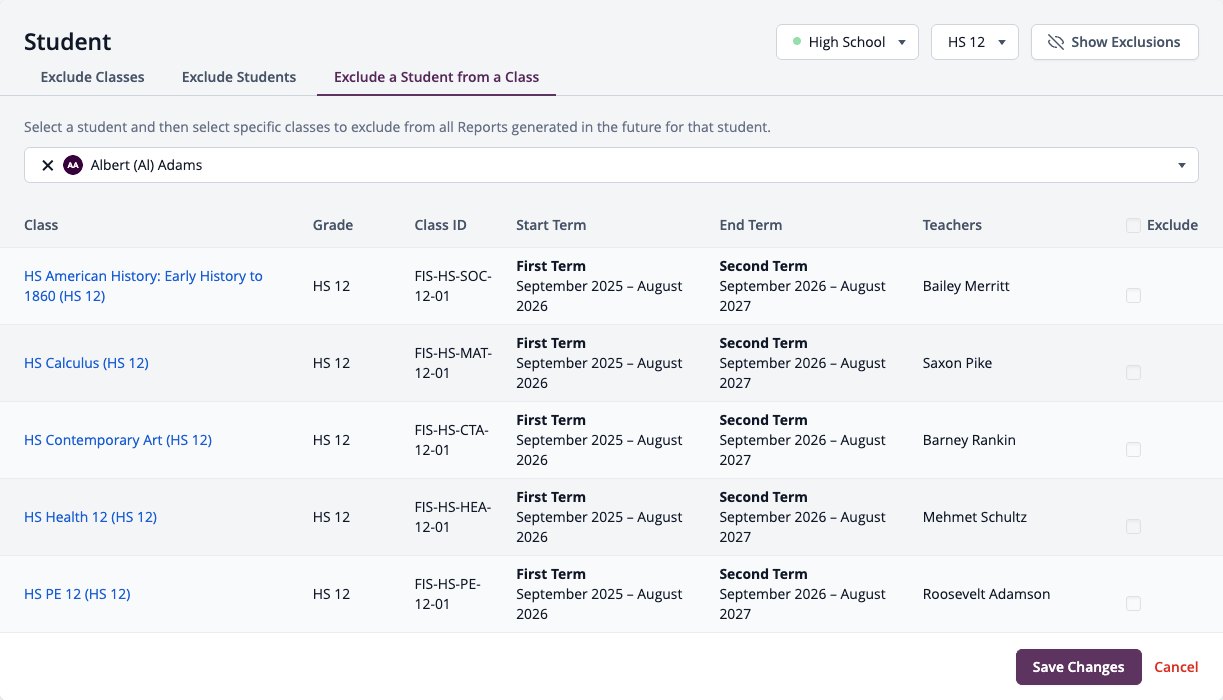The image size is (1223, 700).
Task: Click the Cancel link
Action: (x=1176, y=667)
